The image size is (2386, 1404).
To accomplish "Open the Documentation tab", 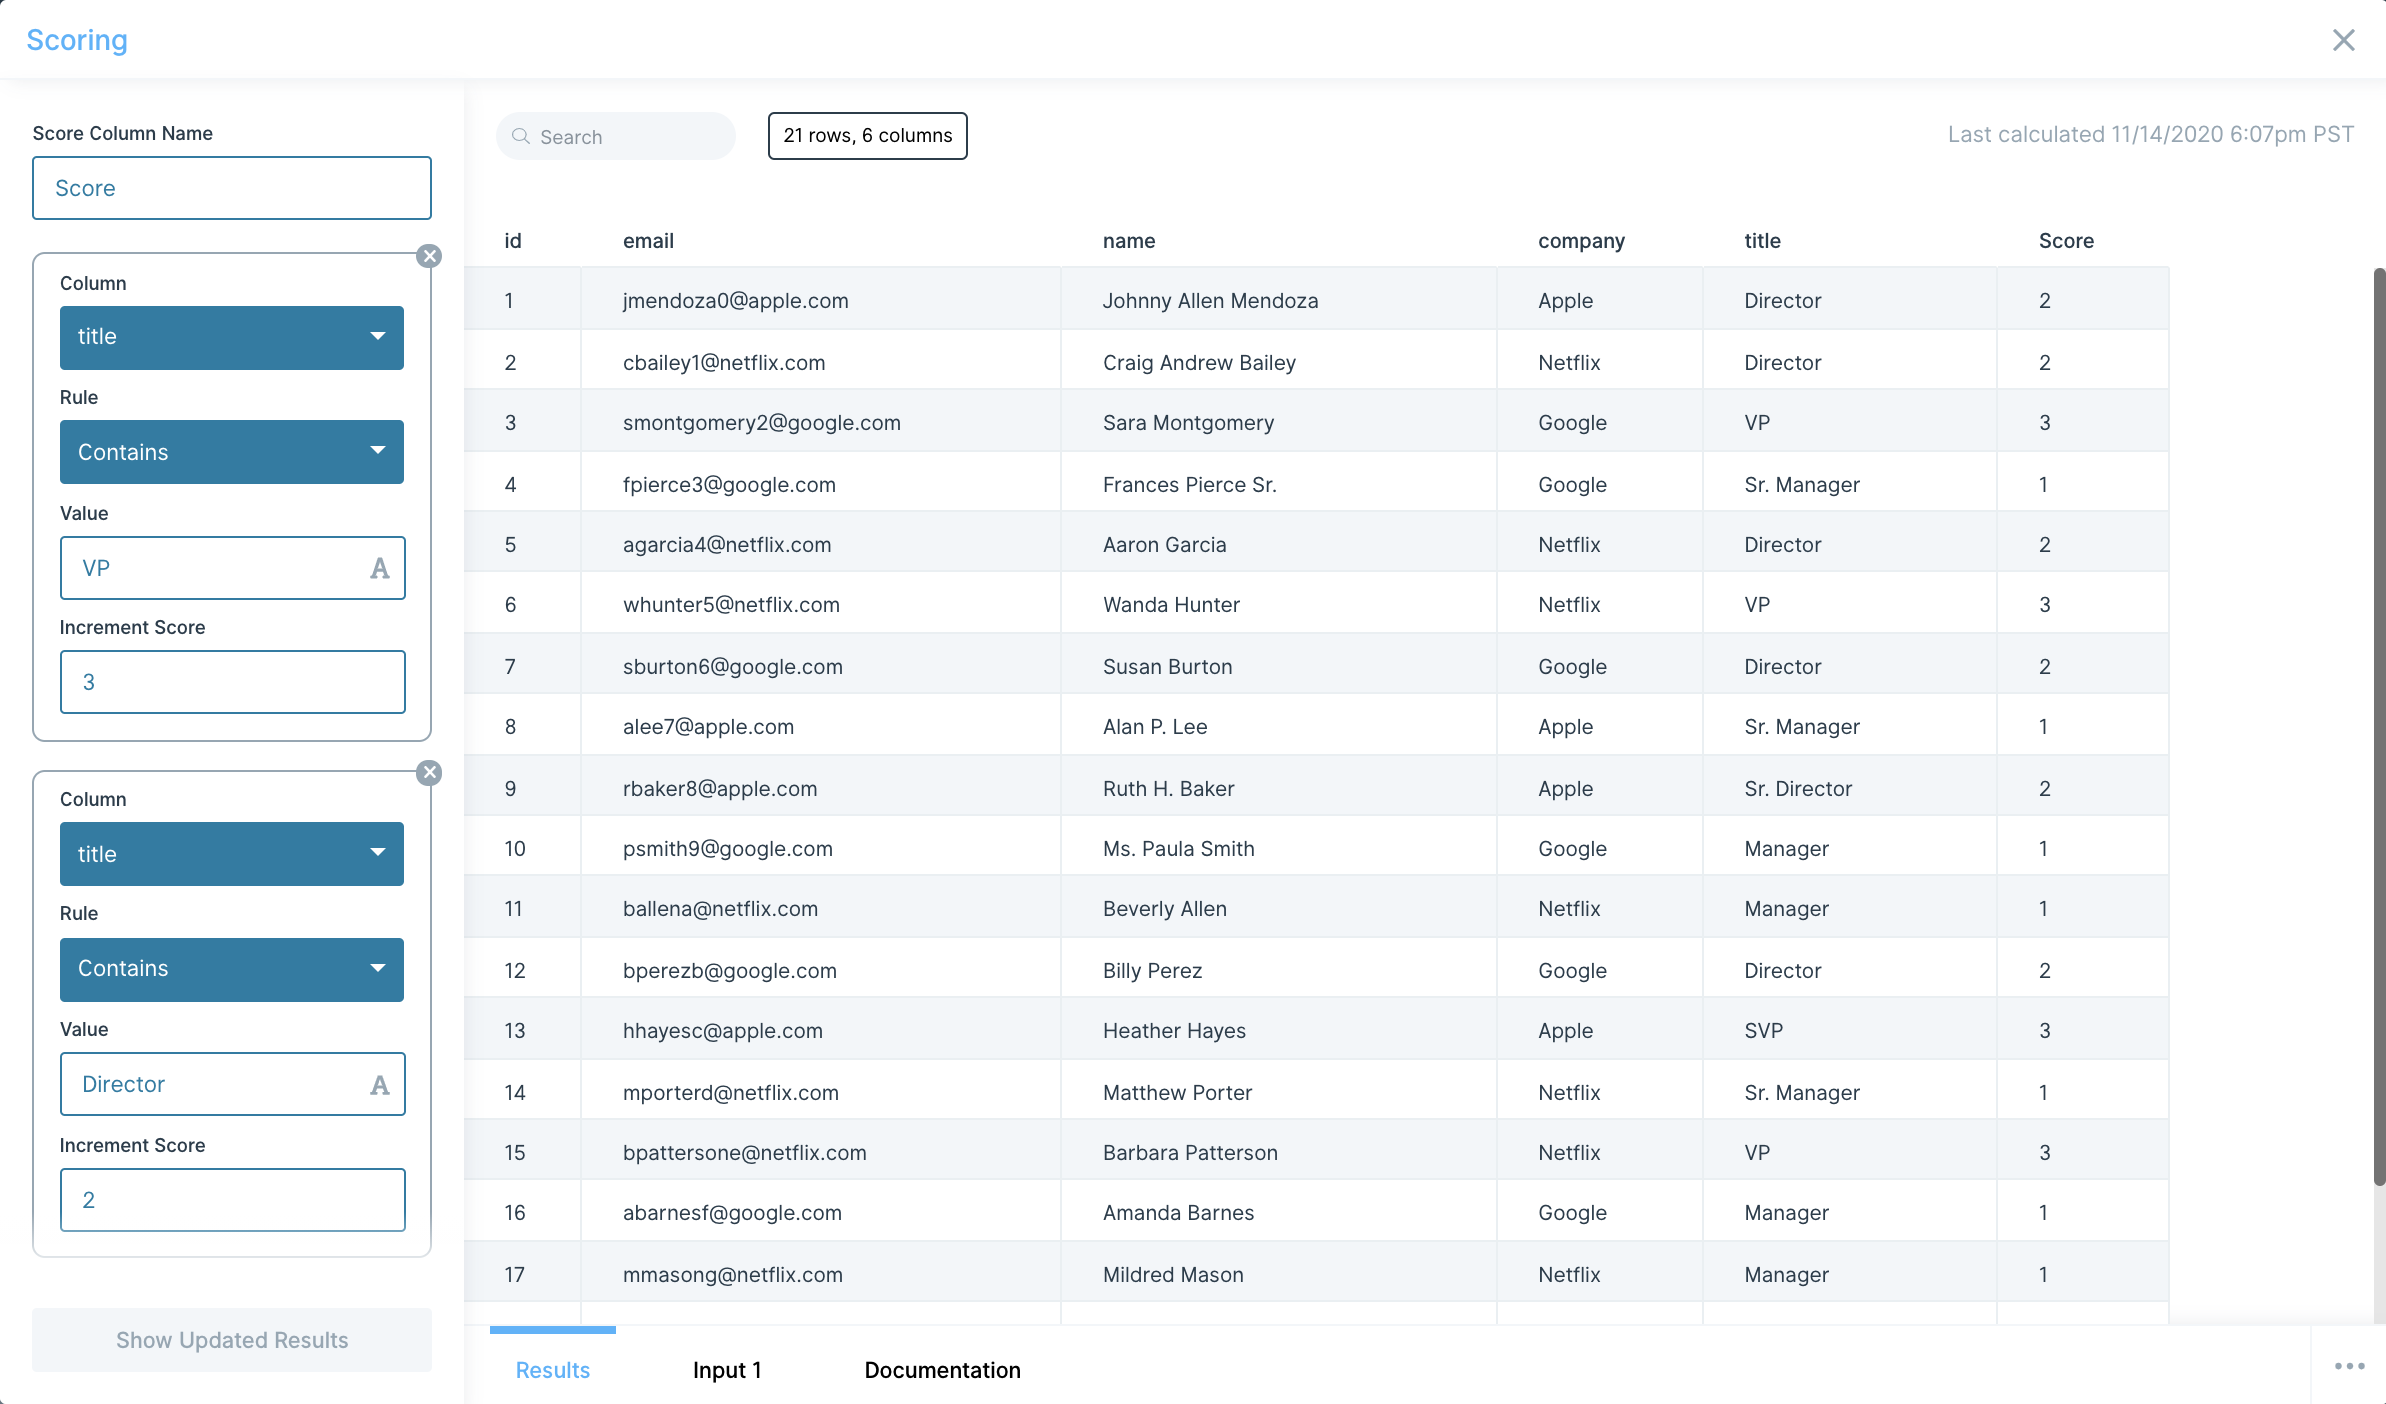I will coord(942,1370).
